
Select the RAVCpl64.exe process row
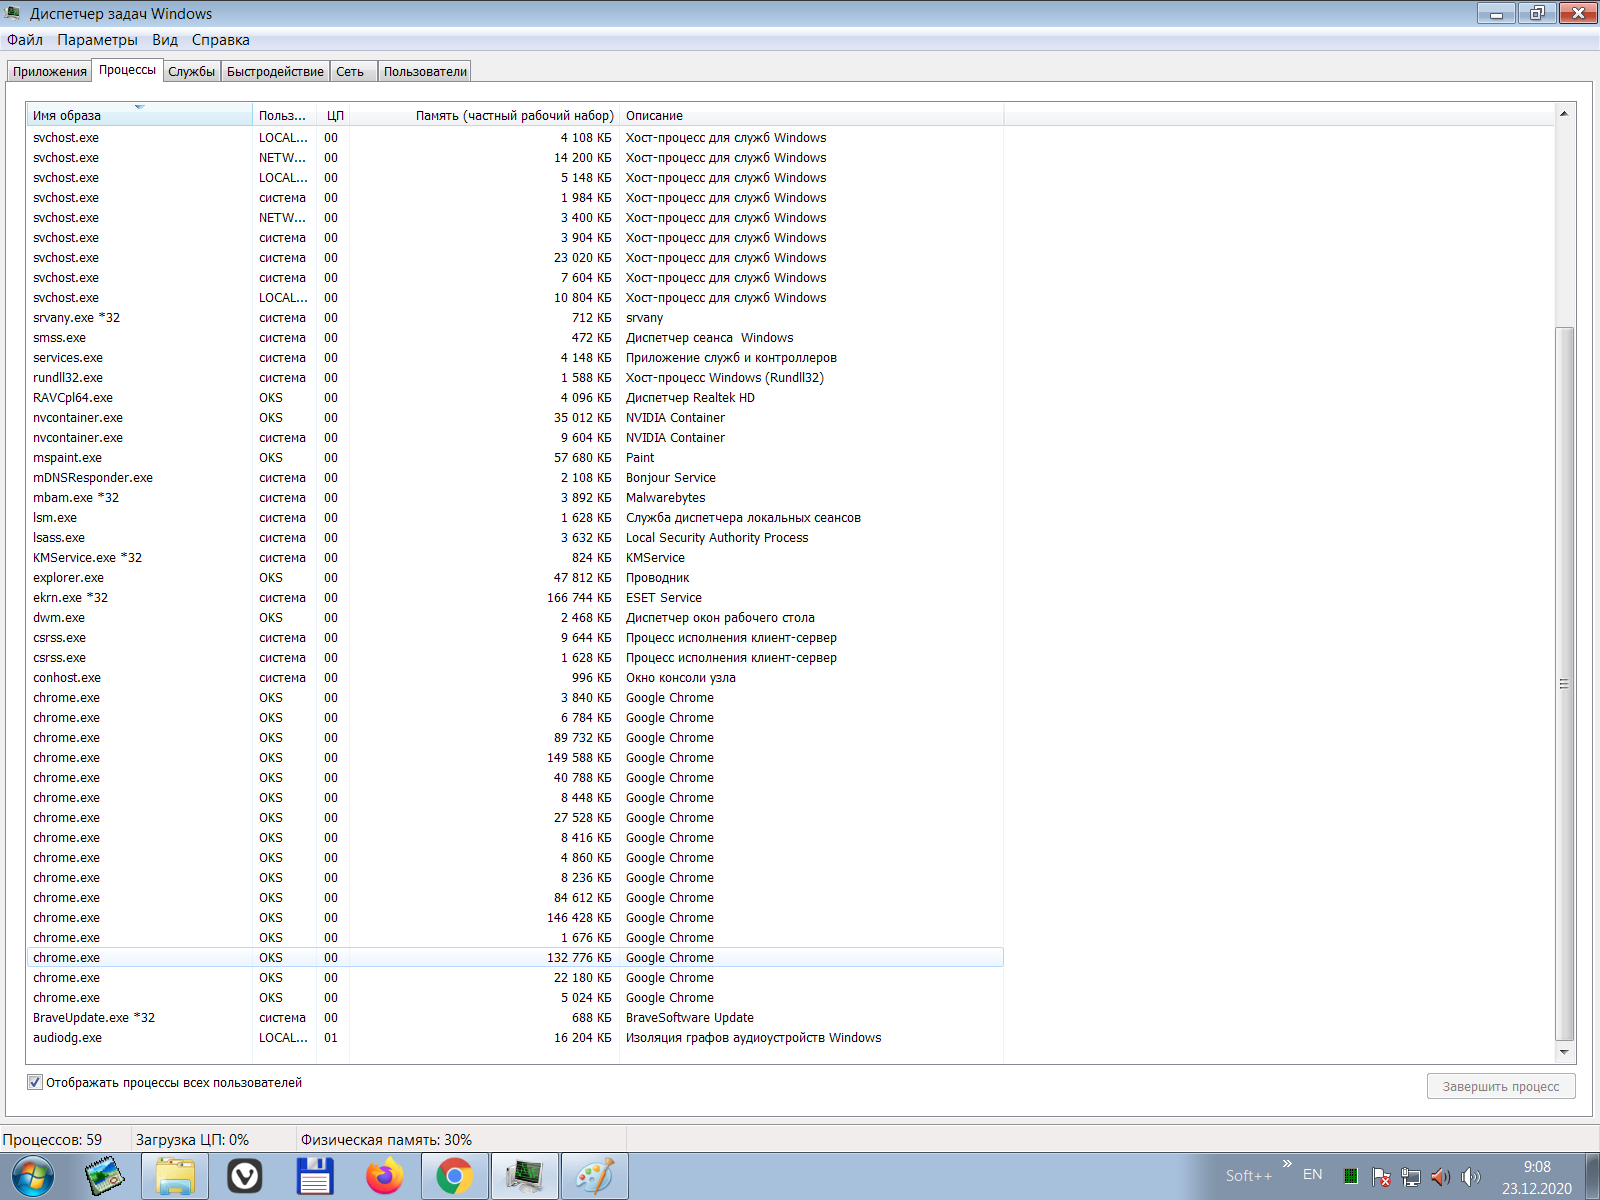coord(515,398)
